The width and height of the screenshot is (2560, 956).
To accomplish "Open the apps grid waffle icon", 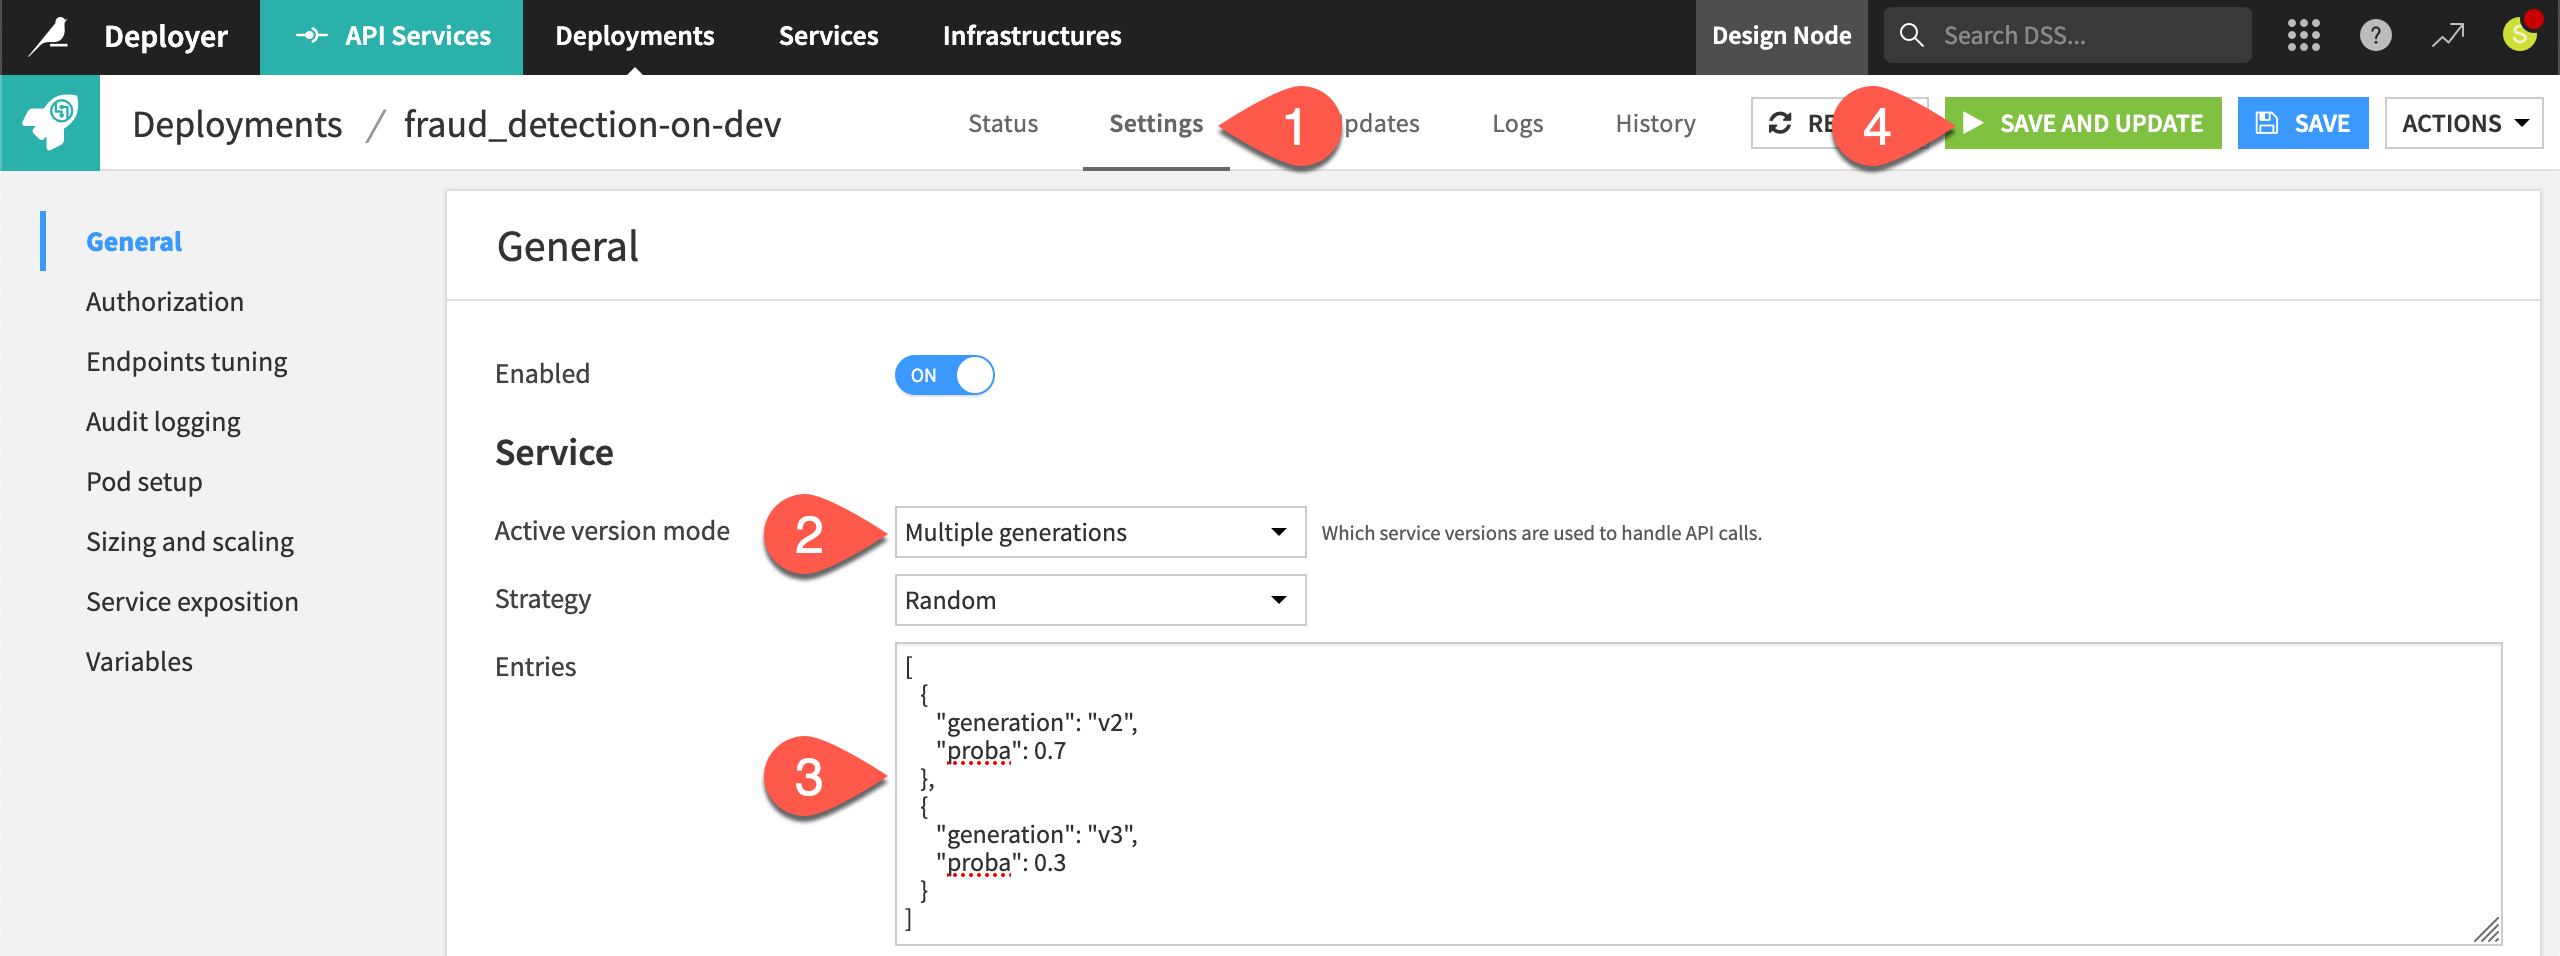I will click(x=2303, y=35).
